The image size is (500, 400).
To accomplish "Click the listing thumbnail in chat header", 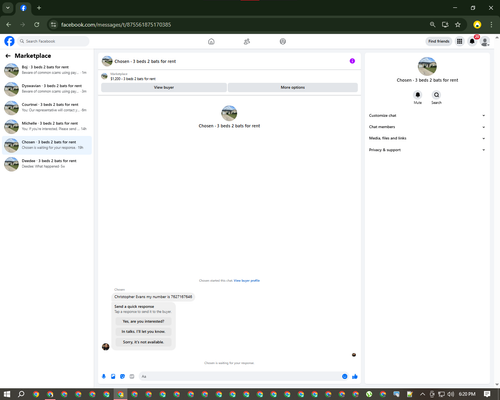I will [107, 61].
